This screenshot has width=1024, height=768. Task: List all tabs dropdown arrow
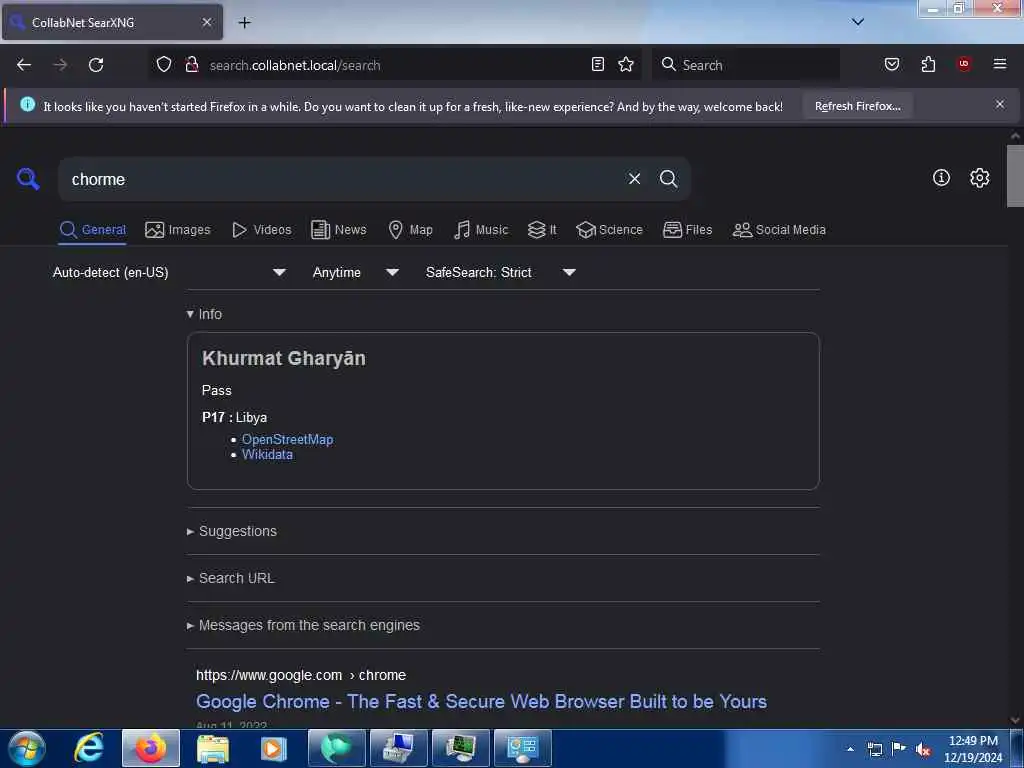pyautogui.click(x=858, y=22)
